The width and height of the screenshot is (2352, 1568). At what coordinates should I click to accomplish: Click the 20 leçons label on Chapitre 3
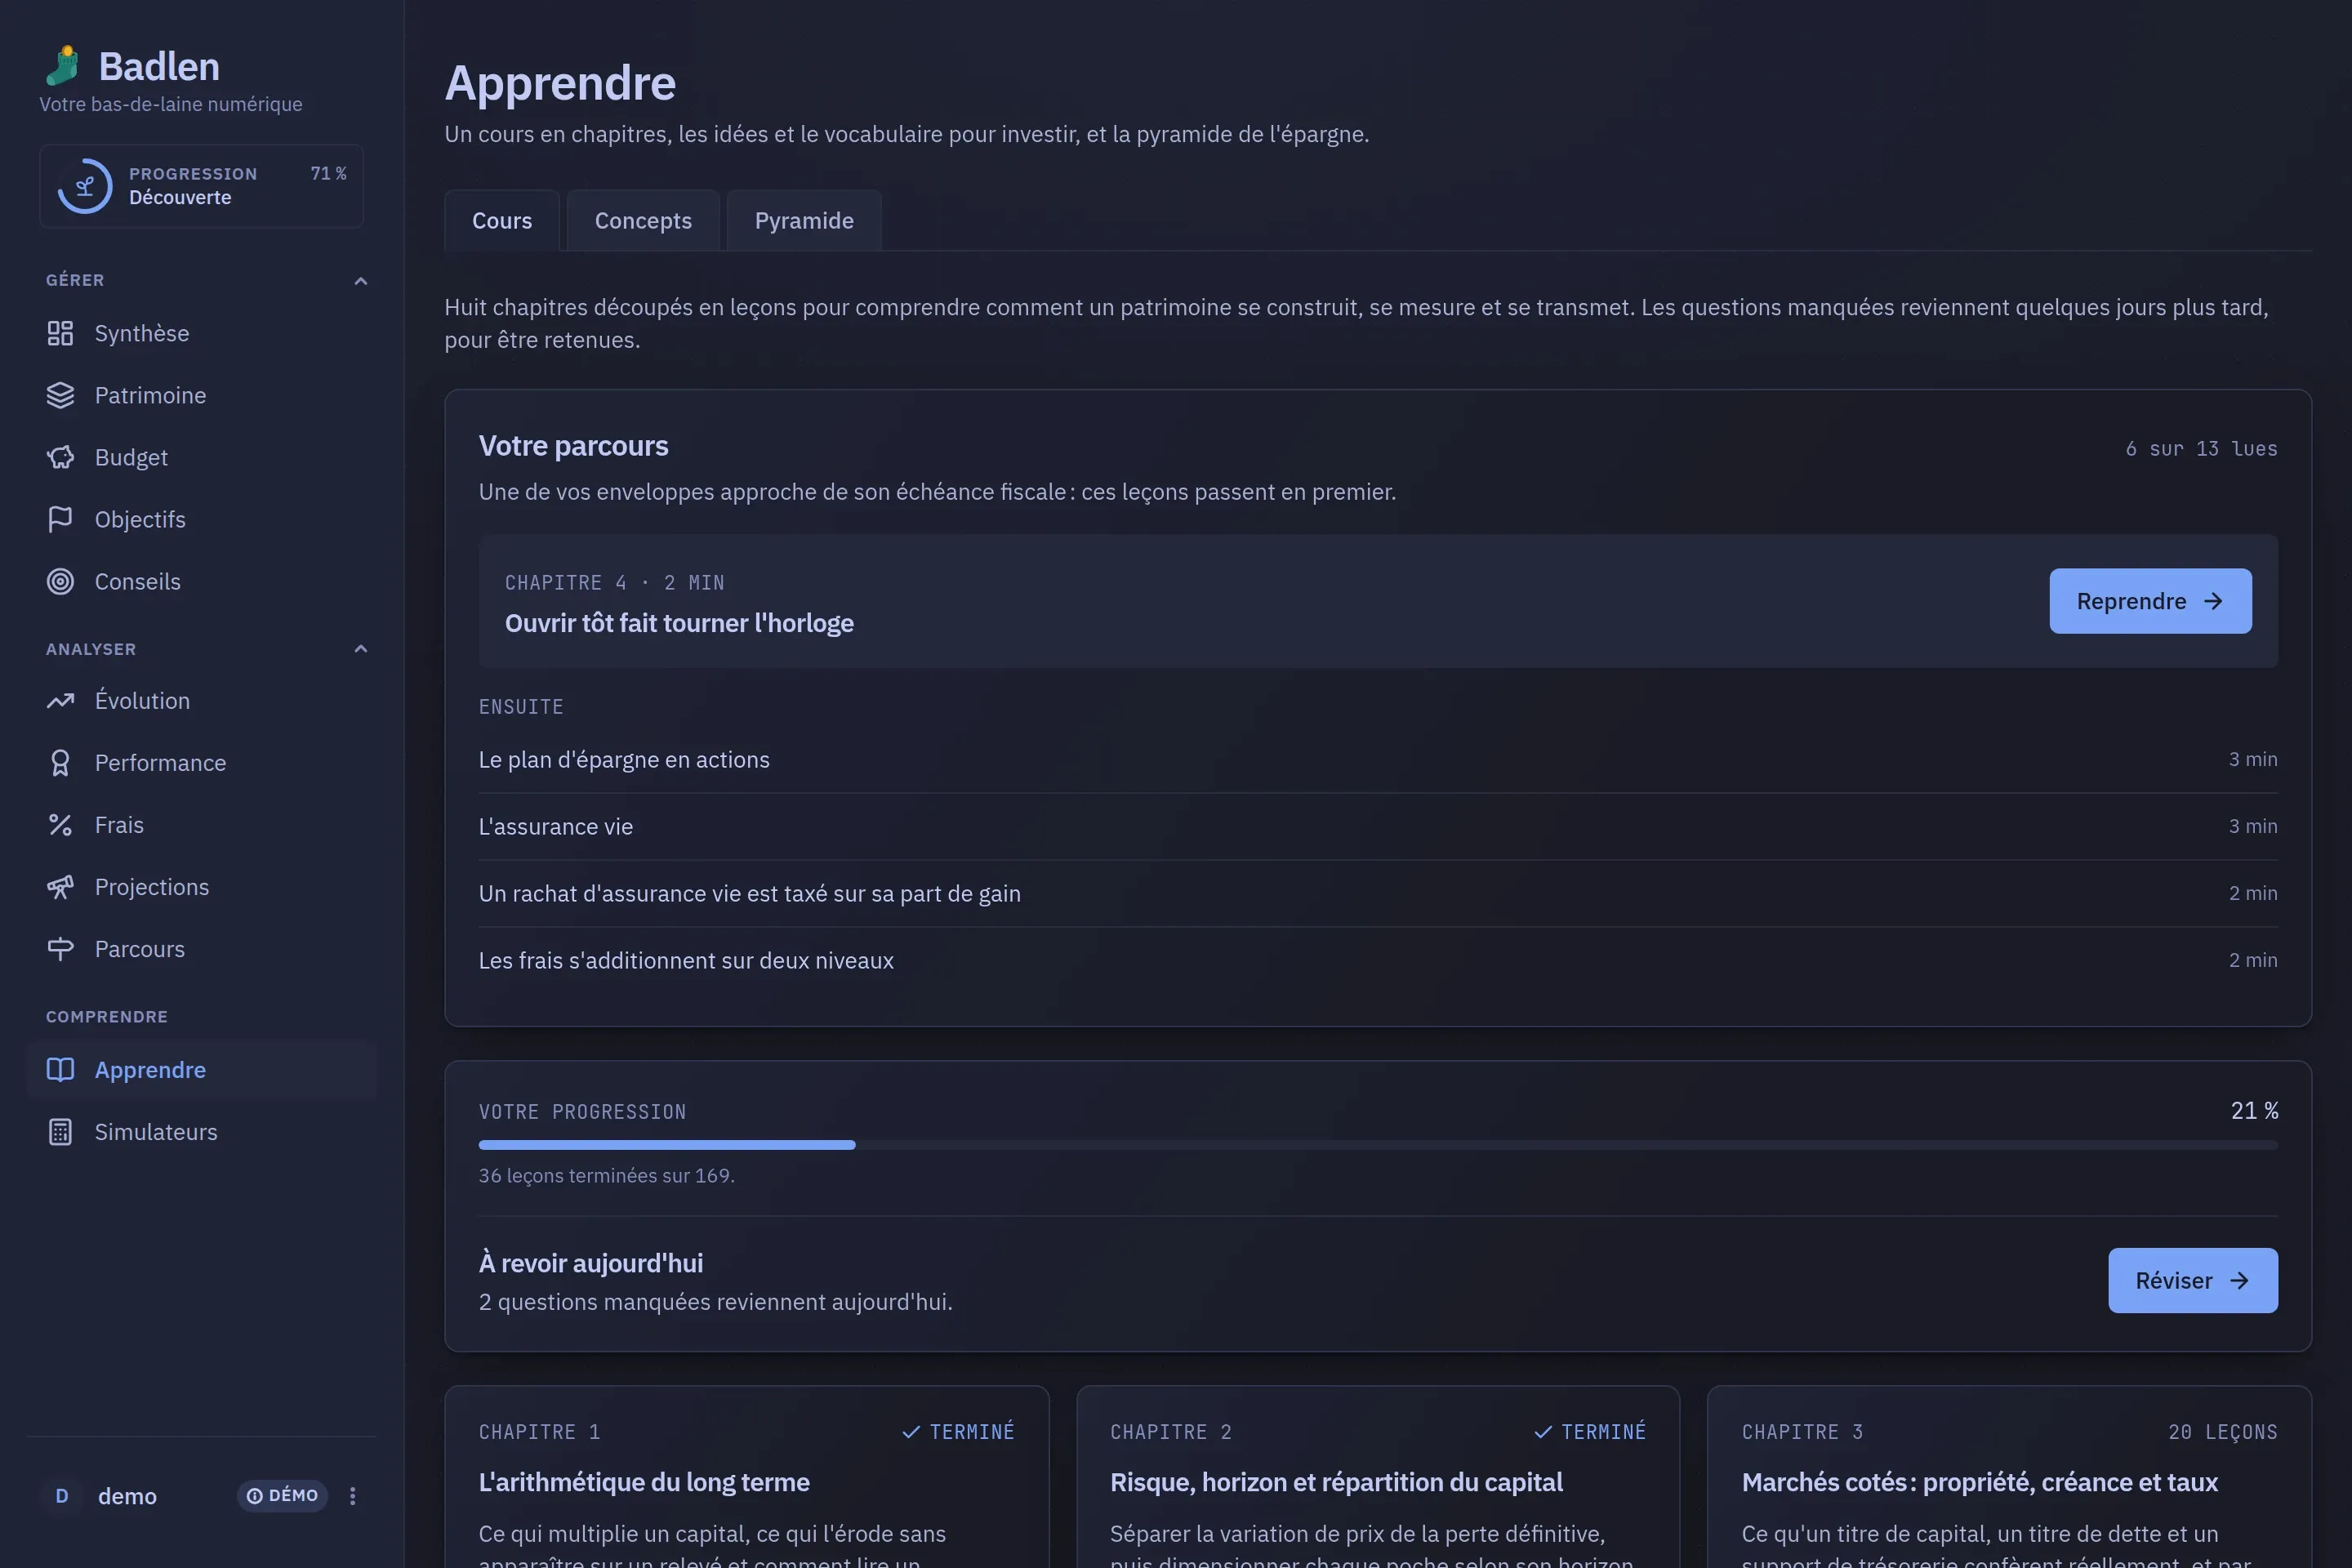tap(2222, 1432)
